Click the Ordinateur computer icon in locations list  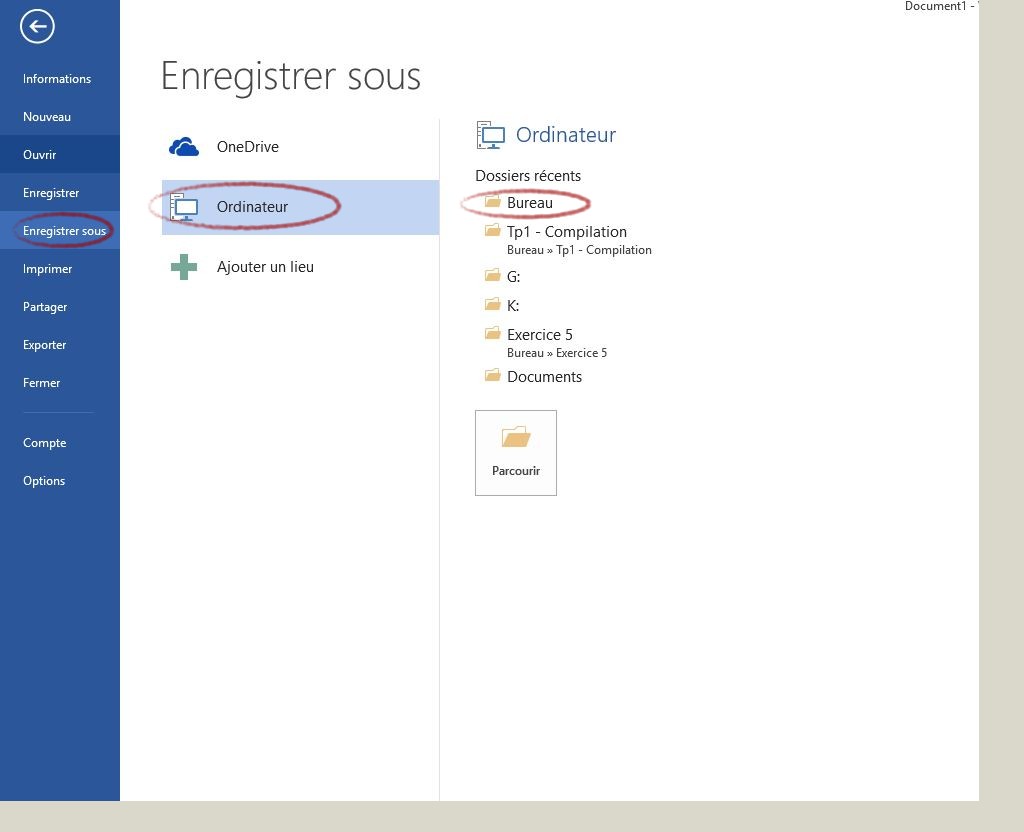[x=184, y=207]
